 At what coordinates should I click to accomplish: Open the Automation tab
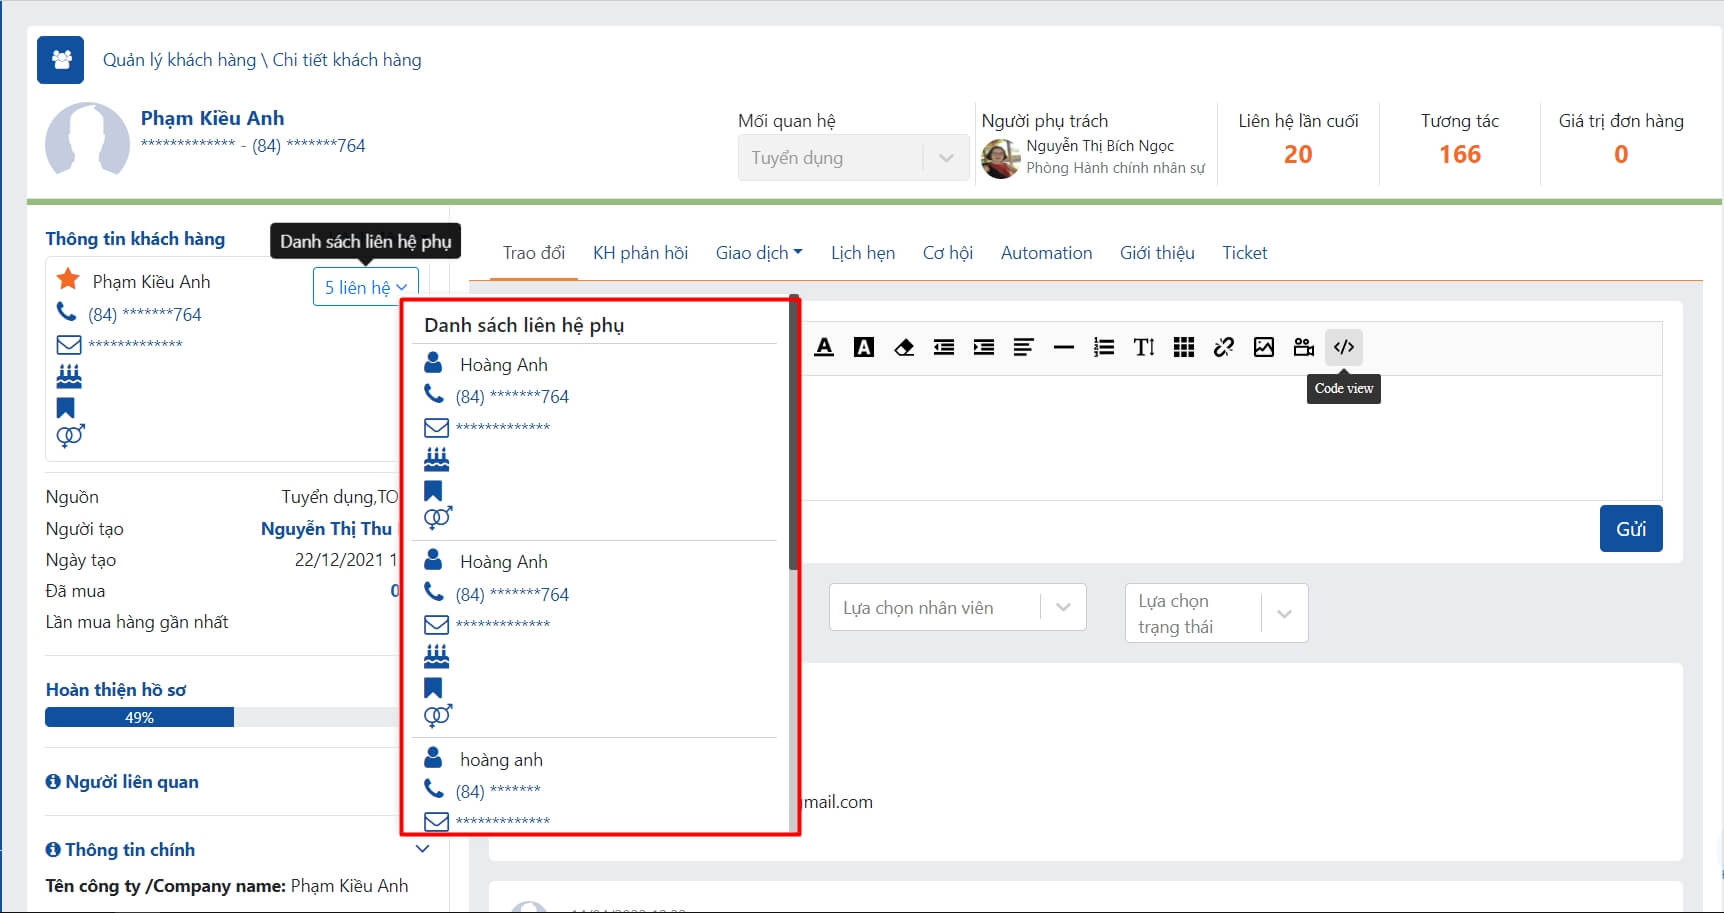coord(1046,253)
